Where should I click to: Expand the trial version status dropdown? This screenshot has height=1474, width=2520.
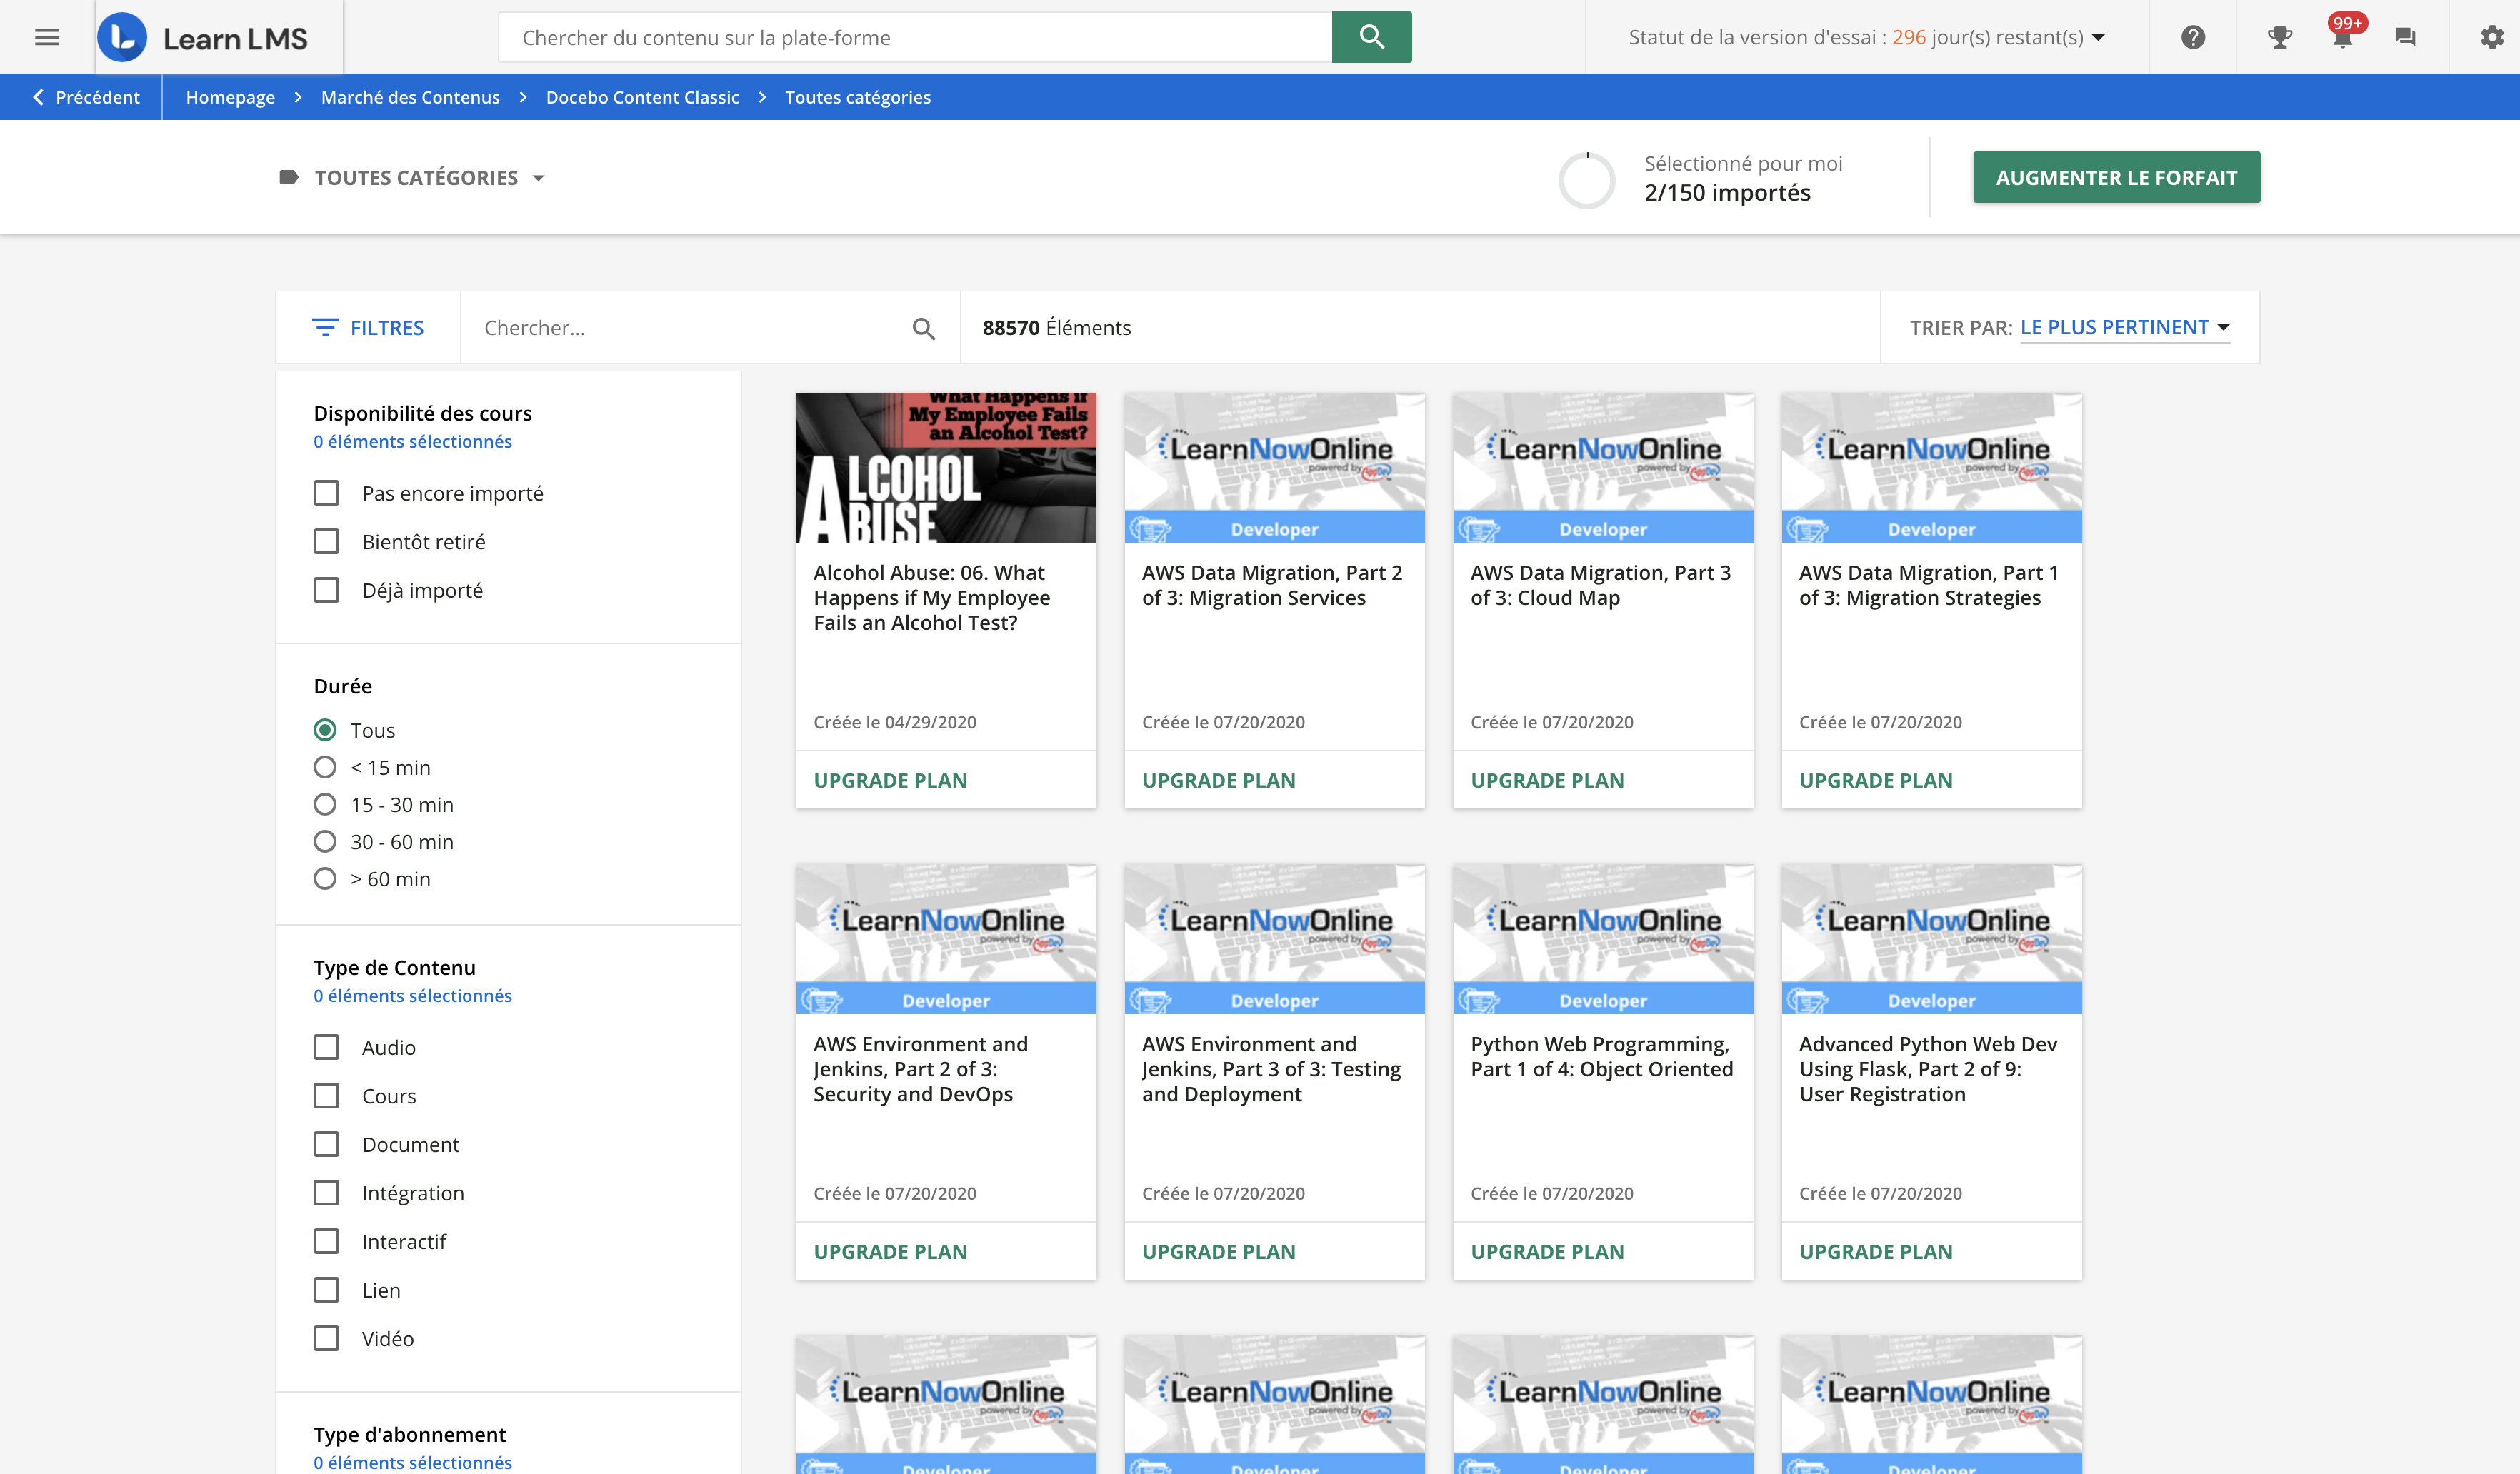1867,37
